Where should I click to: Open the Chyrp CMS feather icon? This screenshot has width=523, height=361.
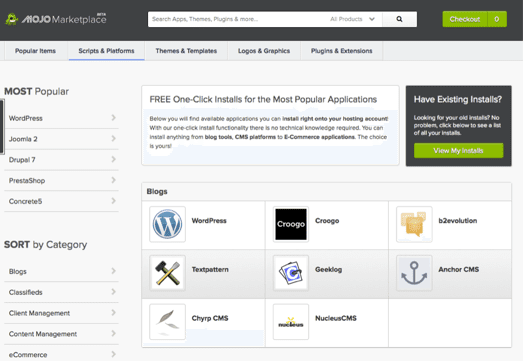point(167,322)
